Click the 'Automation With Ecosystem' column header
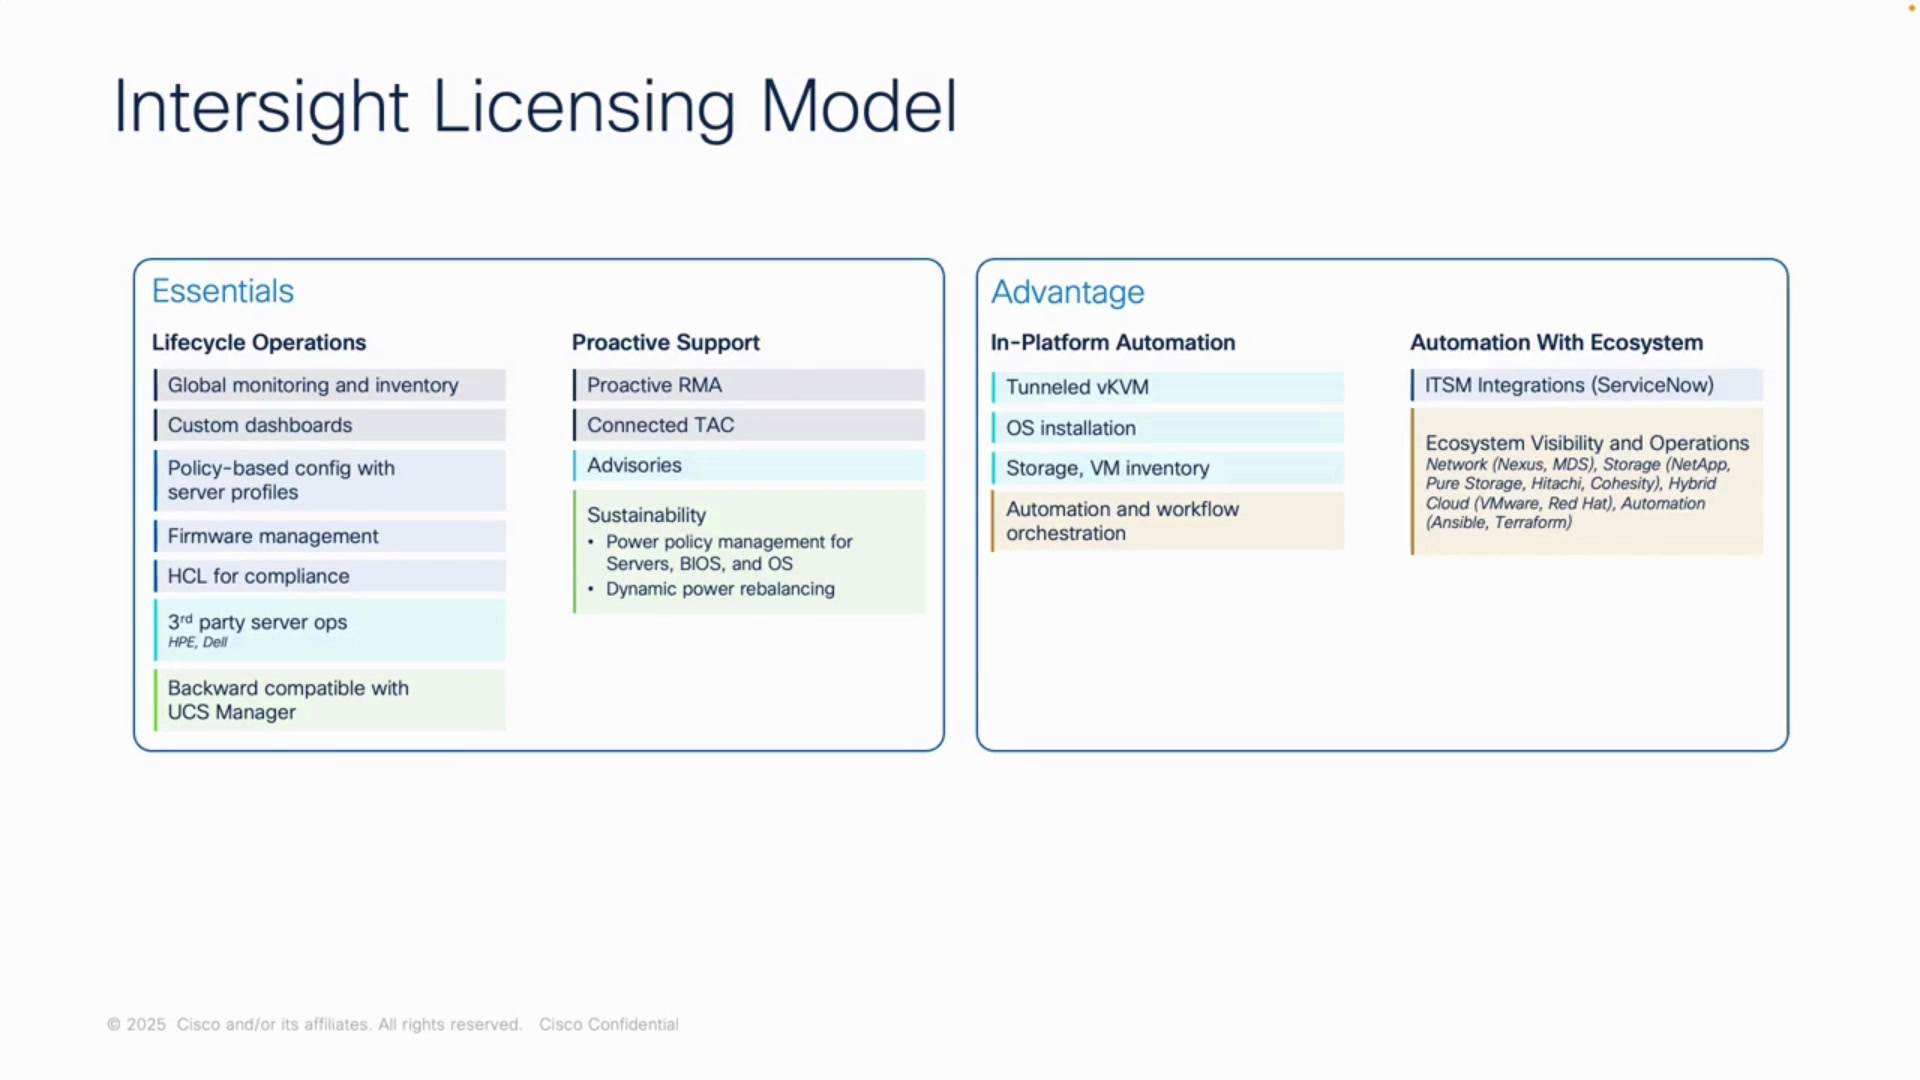 (1556, 342)
